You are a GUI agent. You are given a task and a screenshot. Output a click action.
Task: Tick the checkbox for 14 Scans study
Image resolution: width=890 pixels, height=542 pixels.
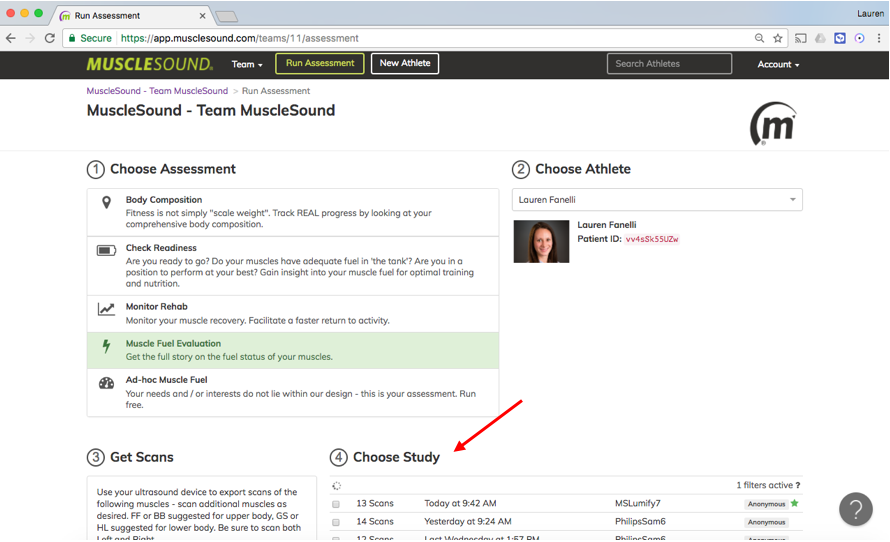coord(336,522)
